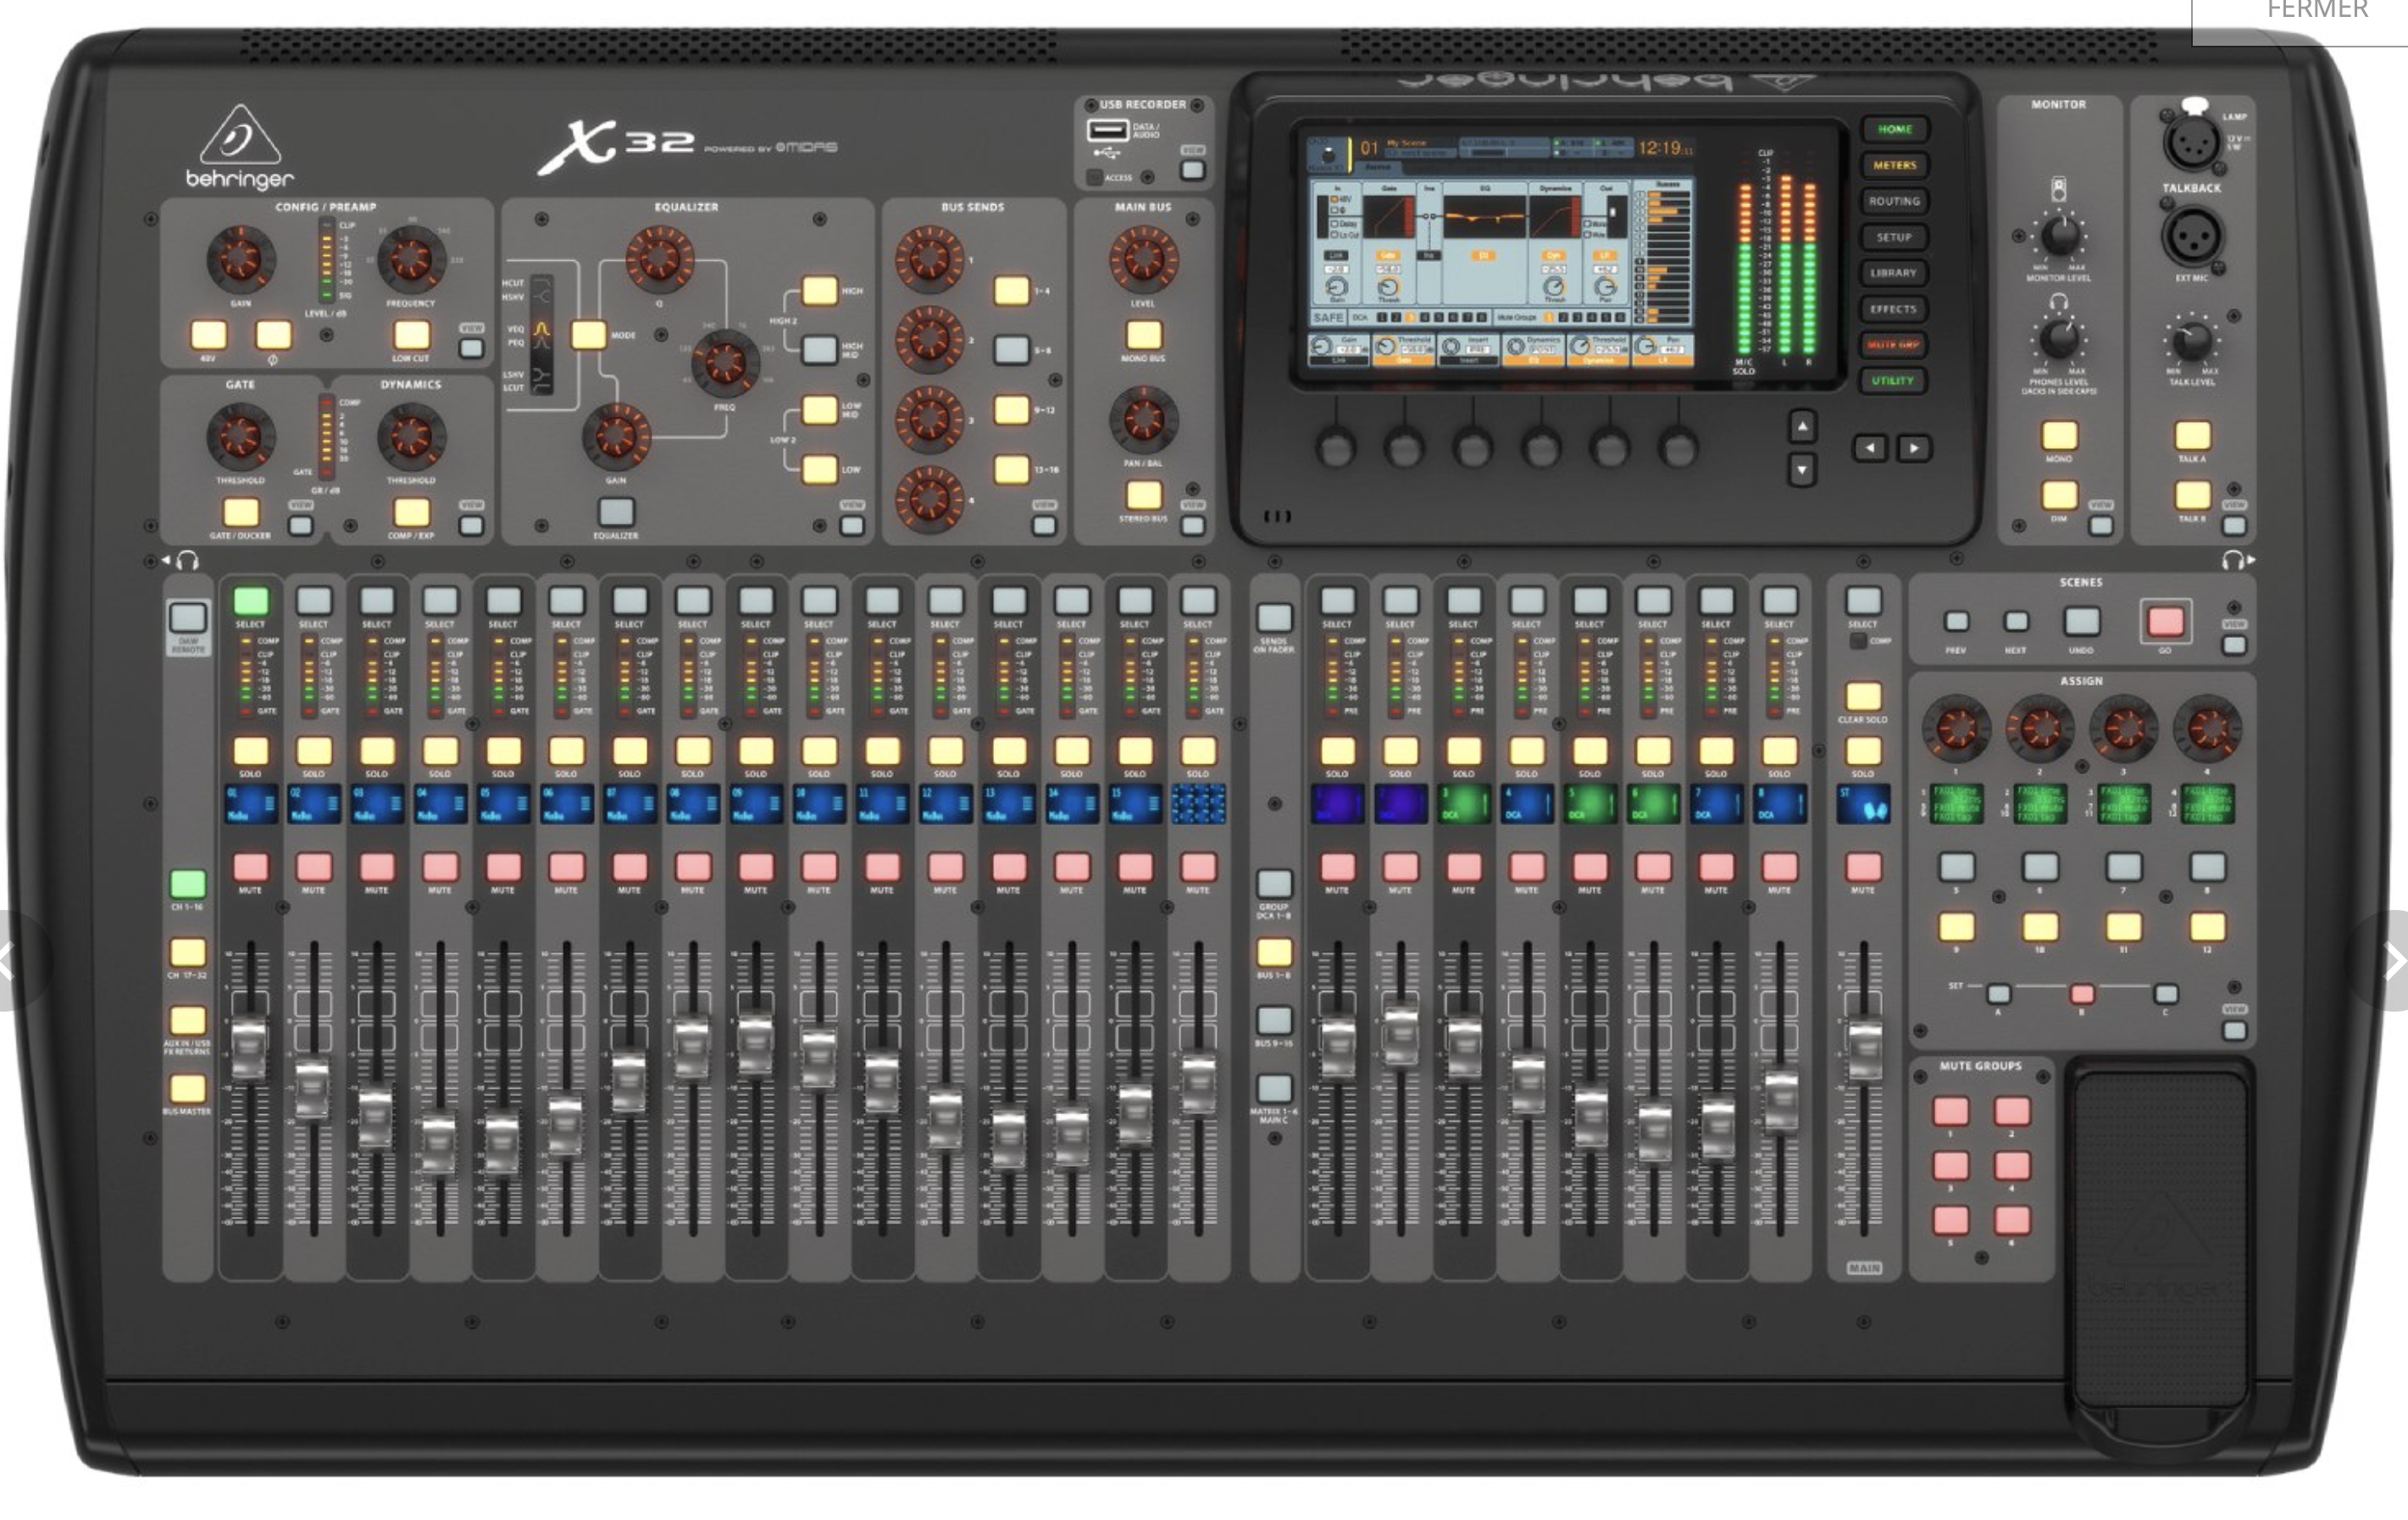Click the display right arrow button
The image size is (2408, 1520).
click(1915, 448)
